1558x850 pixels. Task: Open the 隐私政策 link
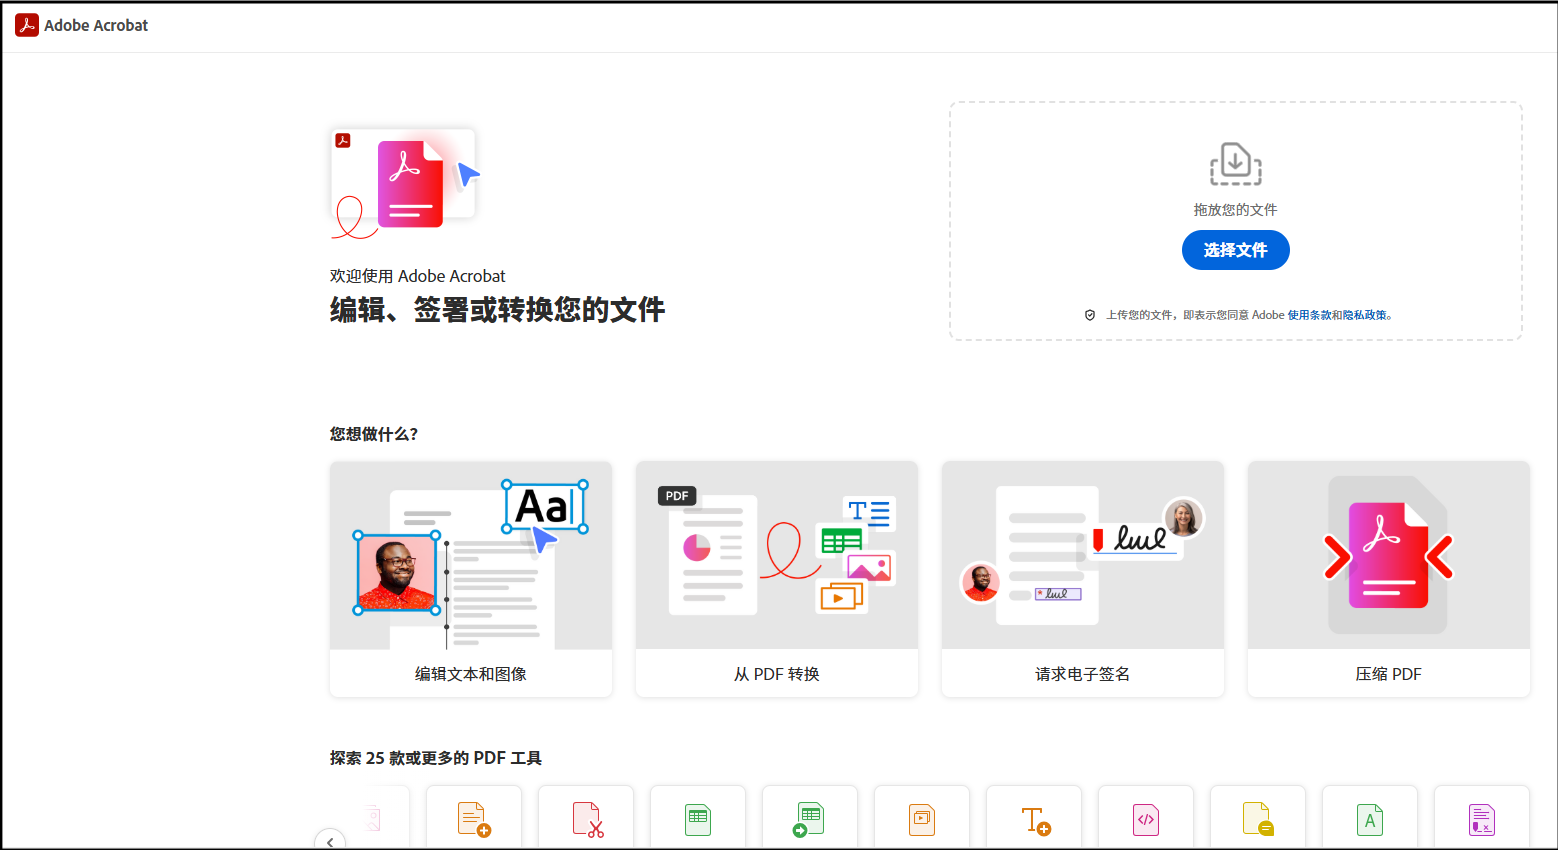click(x=1364, y=315)
